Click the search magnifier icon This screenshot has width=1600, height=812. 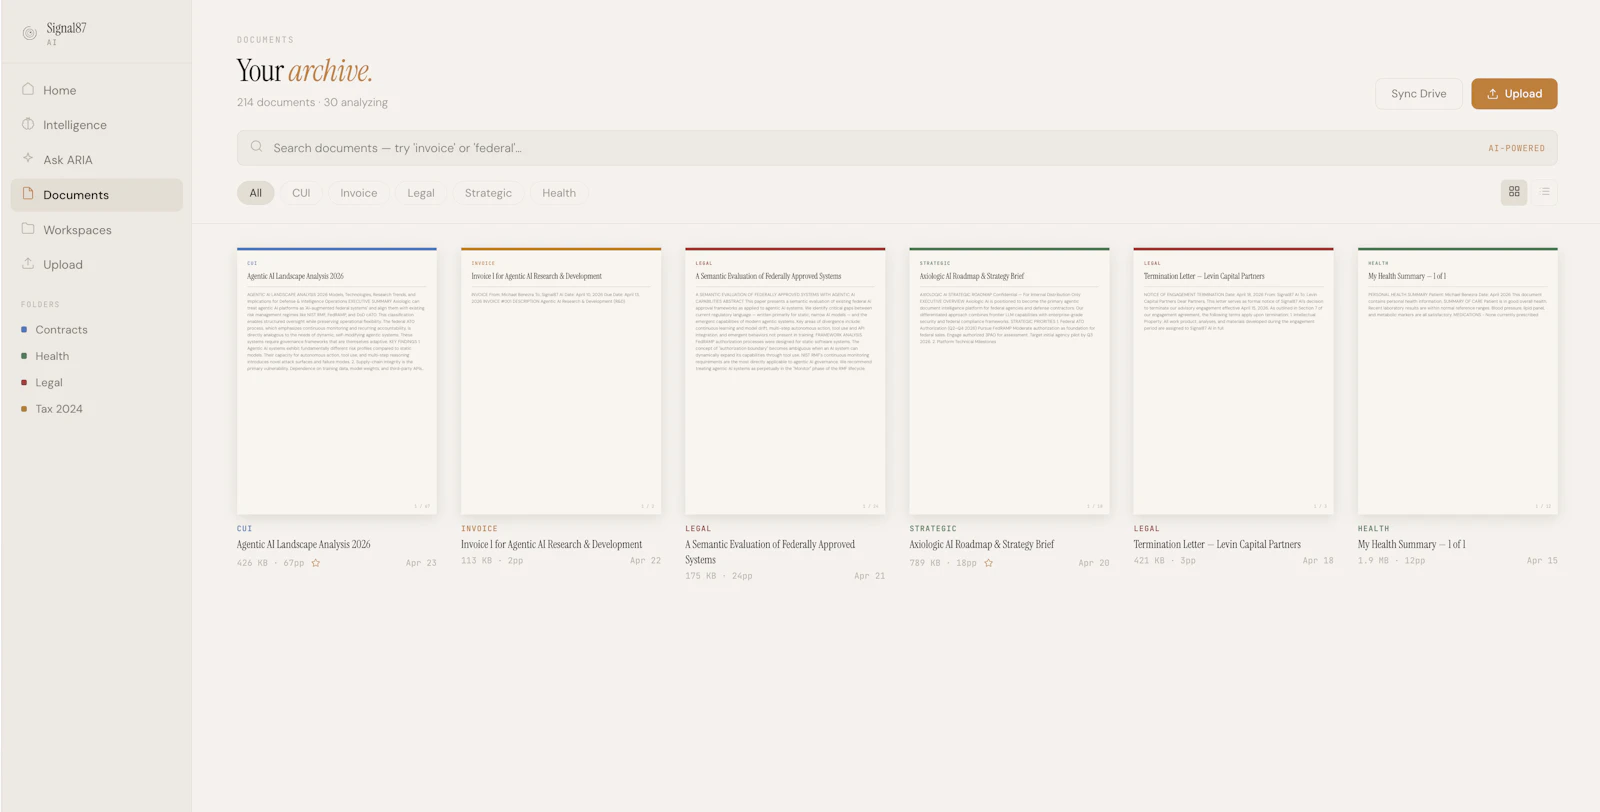[x=257, y=146]
